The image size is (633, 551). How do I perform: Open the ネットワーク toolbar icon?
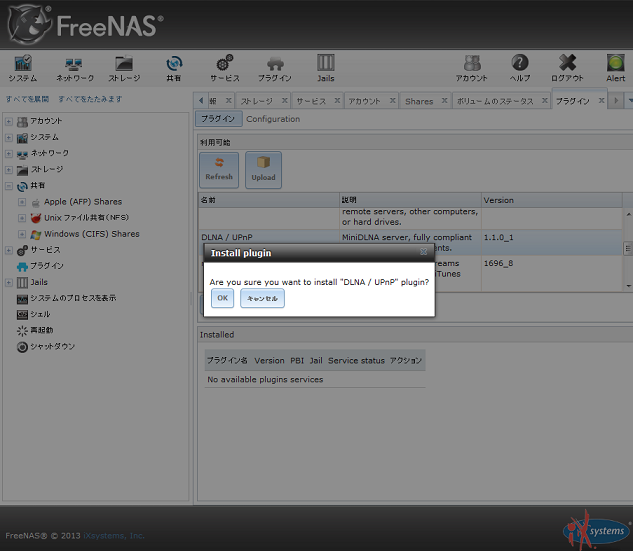74,66
